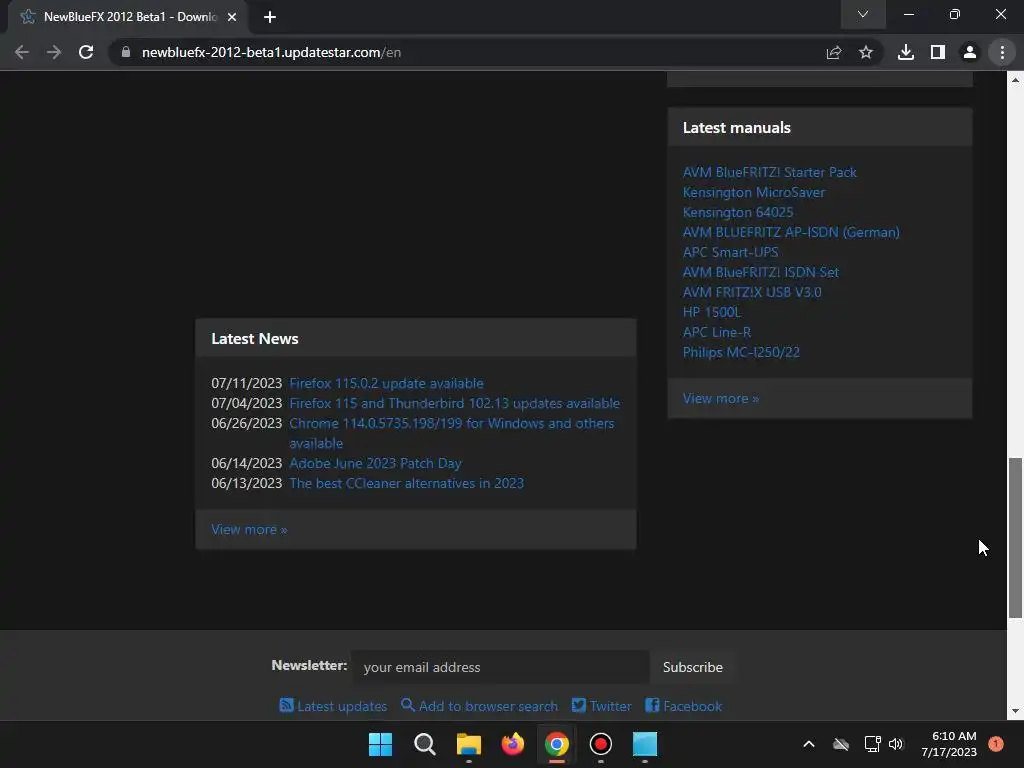
Task: Read Chrome 114.0.5735.198/199 news article
Action: (452, 433)
